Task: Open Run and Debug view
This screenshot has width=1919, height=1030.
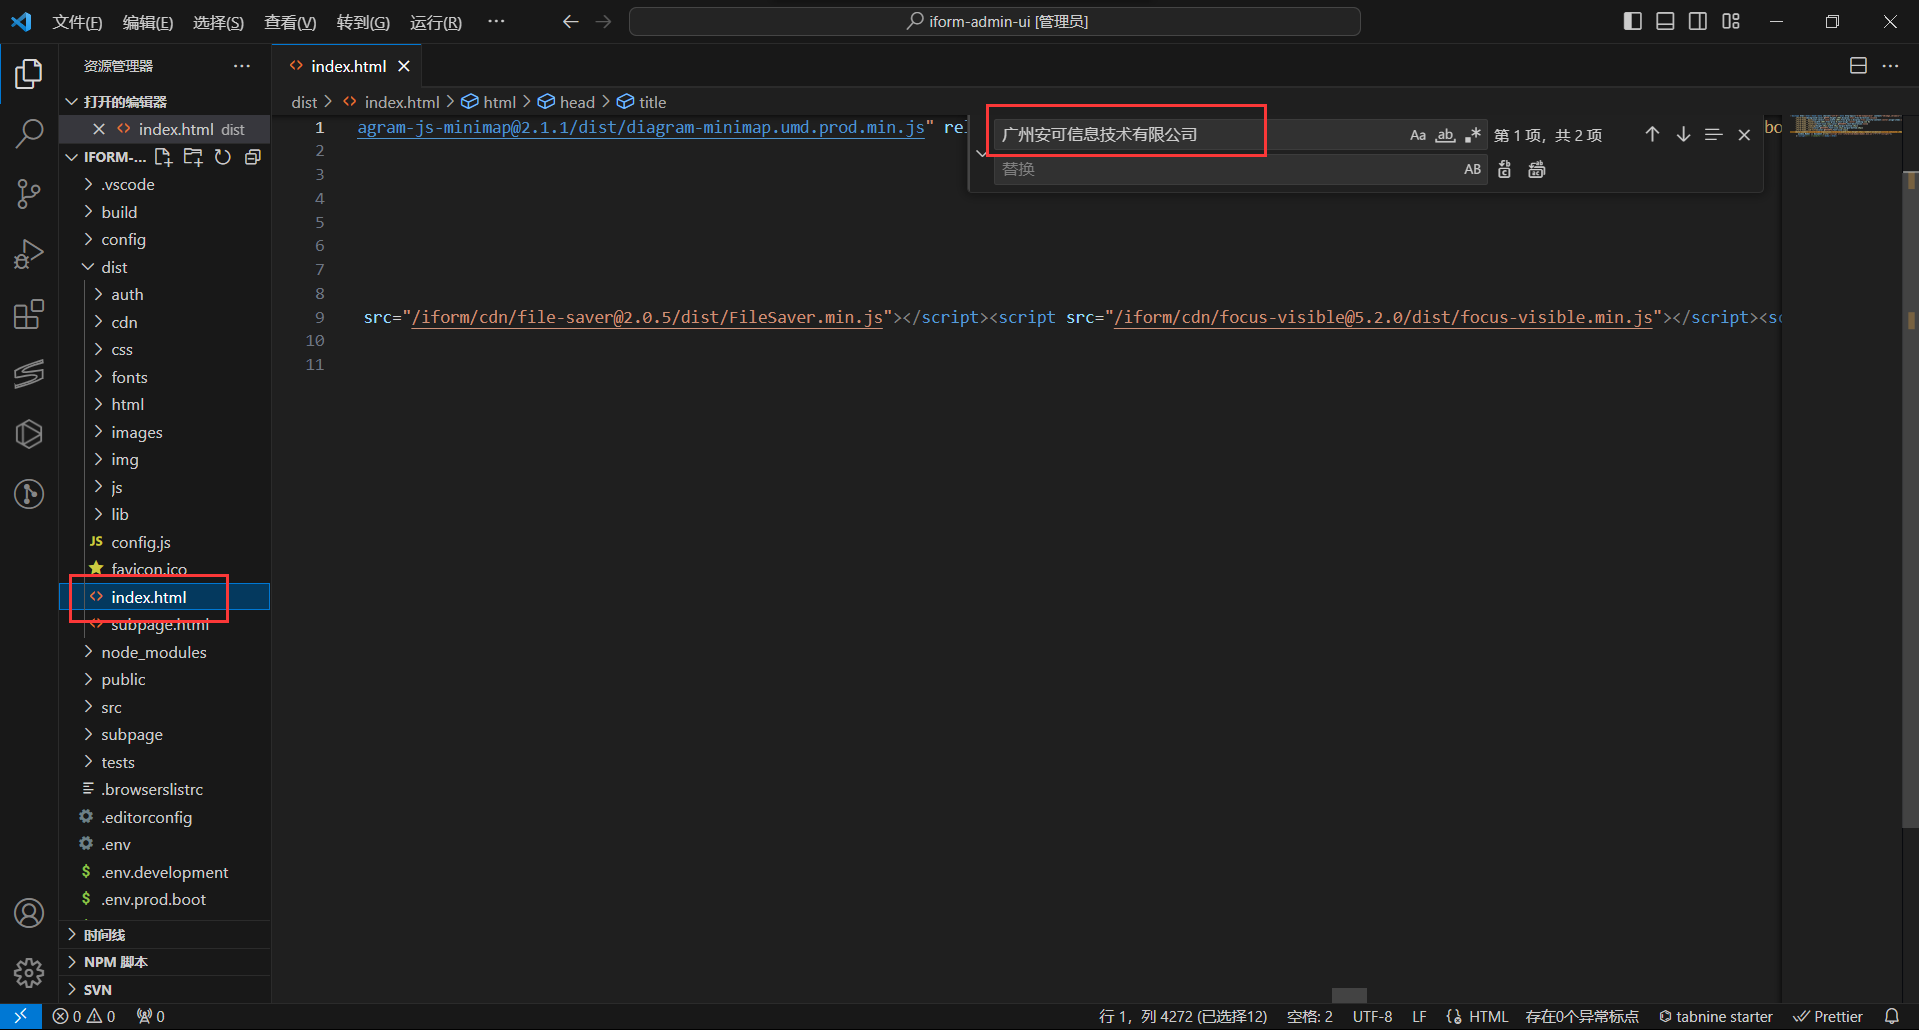Action: click(x=29, y=254)
